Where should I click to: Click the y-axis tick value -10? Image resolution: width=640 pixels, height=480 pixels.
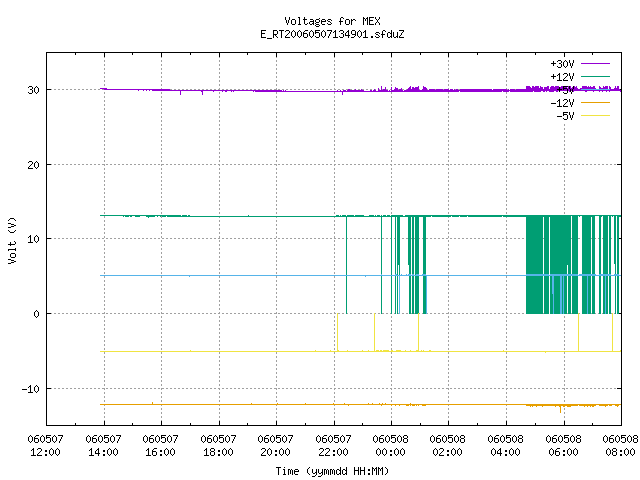click(31, 389)
